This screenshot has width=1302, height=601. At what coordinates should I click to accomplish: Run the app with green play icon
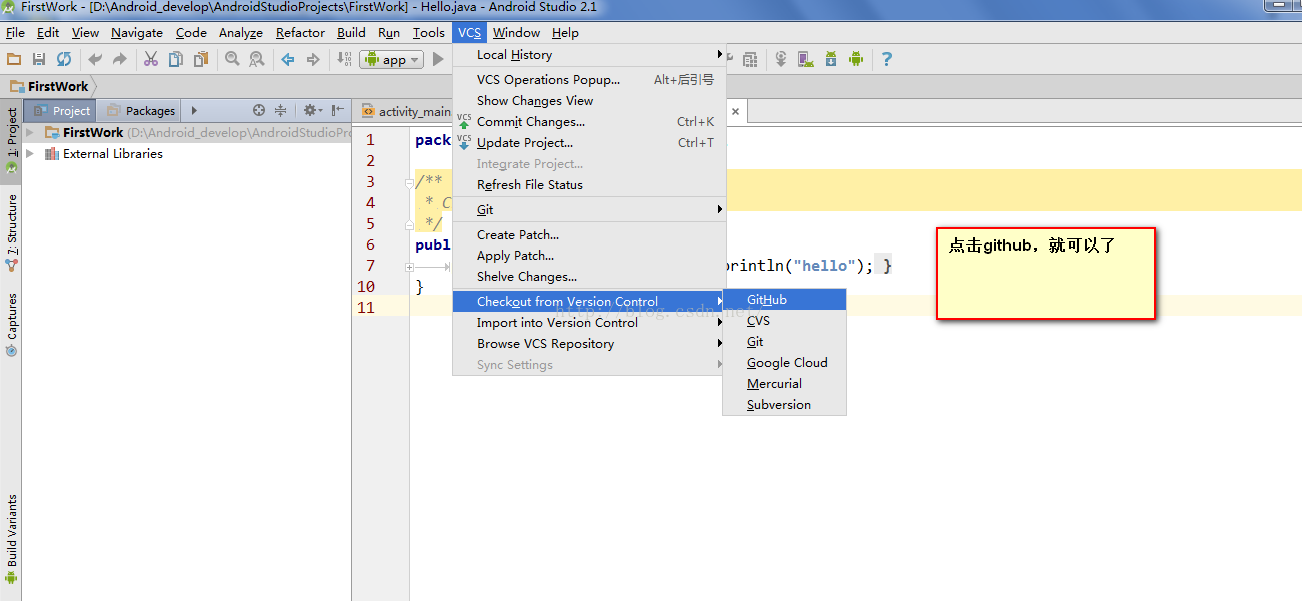click(438, 60)
